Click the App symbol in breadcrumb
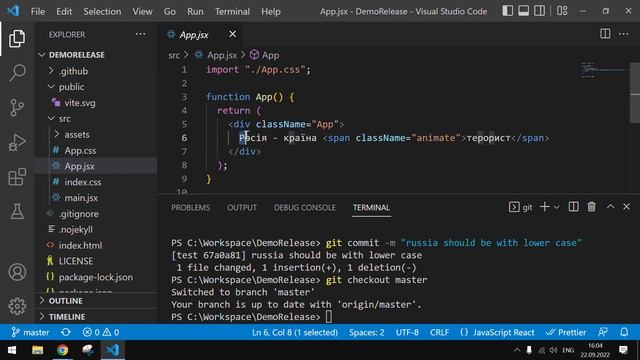Image resolution: width=640 pixels, height=360 pixels. (x=265, y=55)
